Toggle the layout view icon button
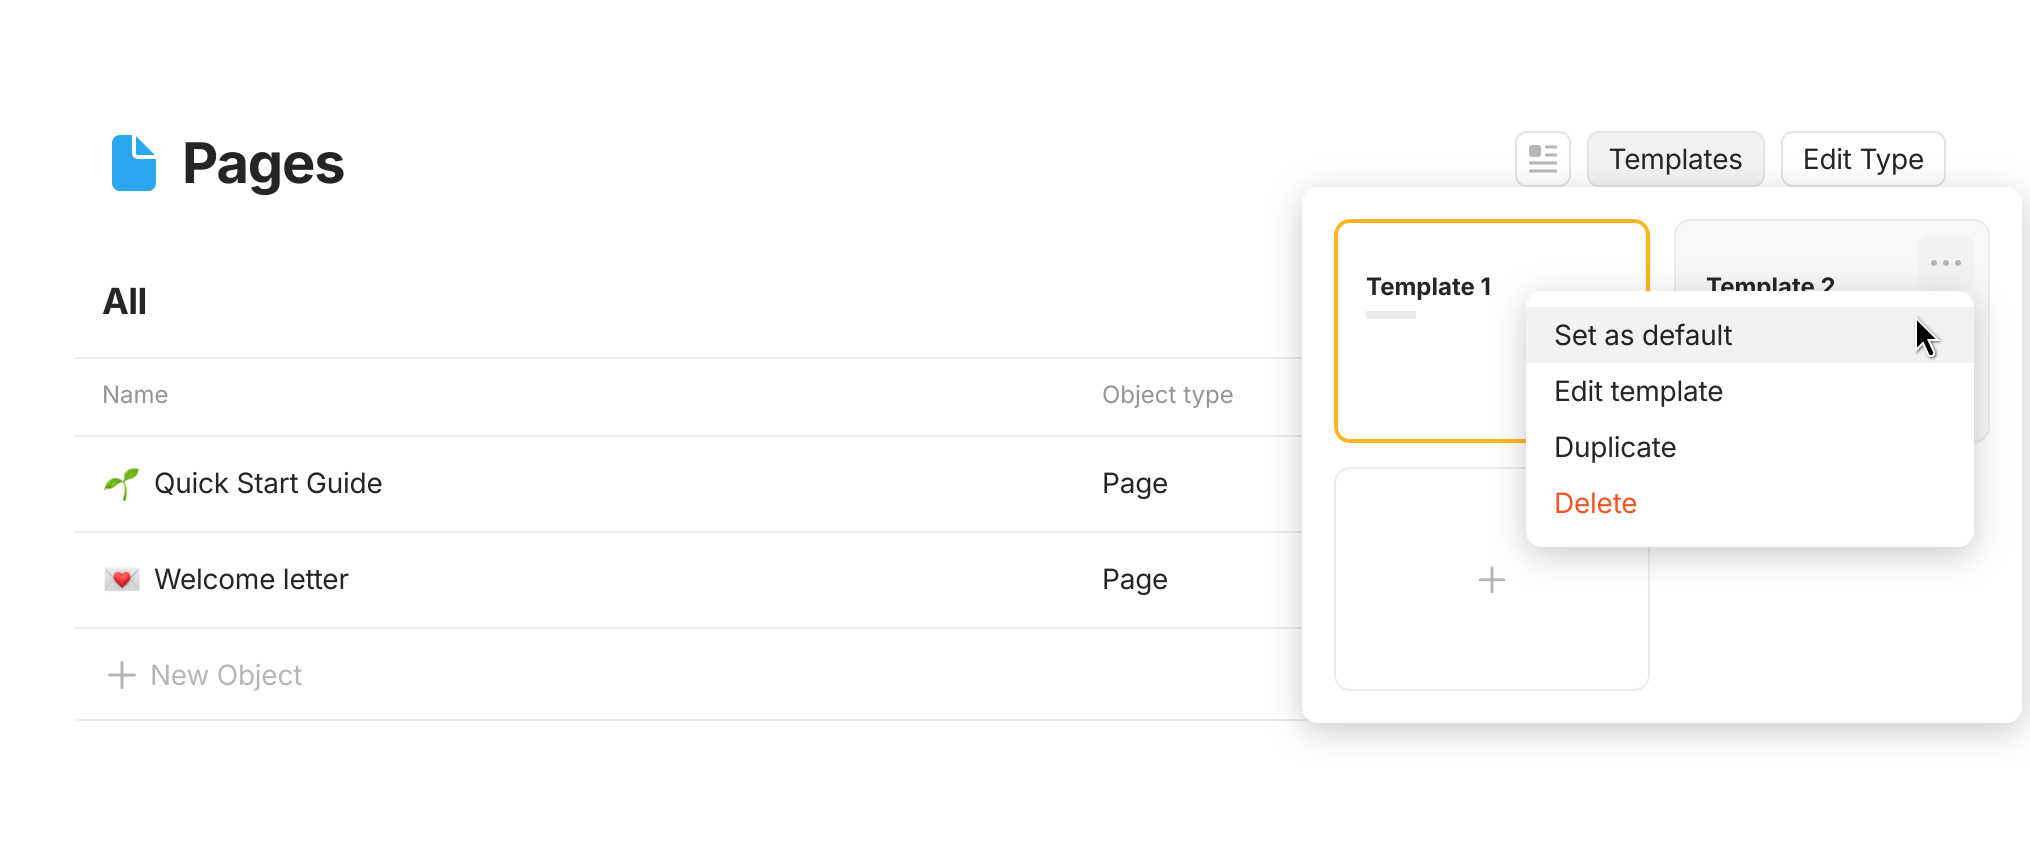This screenshot has height=848, width=2030. (x=1542, y=159)
